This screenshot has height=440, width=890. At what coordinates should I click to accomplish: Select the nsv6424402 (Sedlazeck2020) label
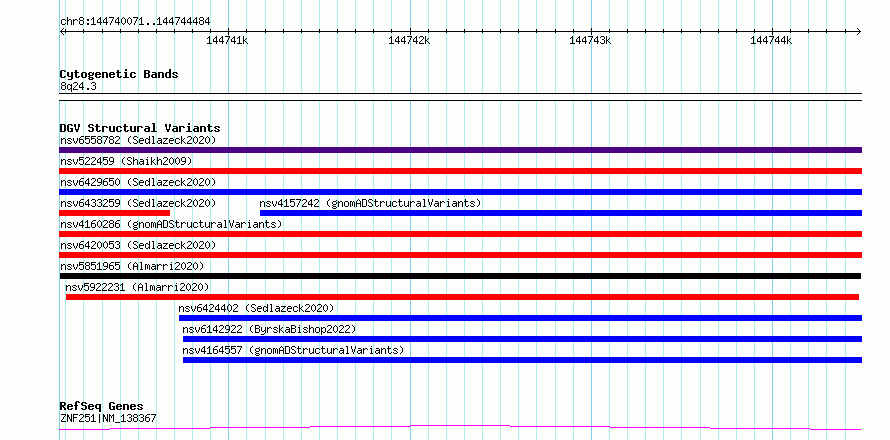pos(256,308)
